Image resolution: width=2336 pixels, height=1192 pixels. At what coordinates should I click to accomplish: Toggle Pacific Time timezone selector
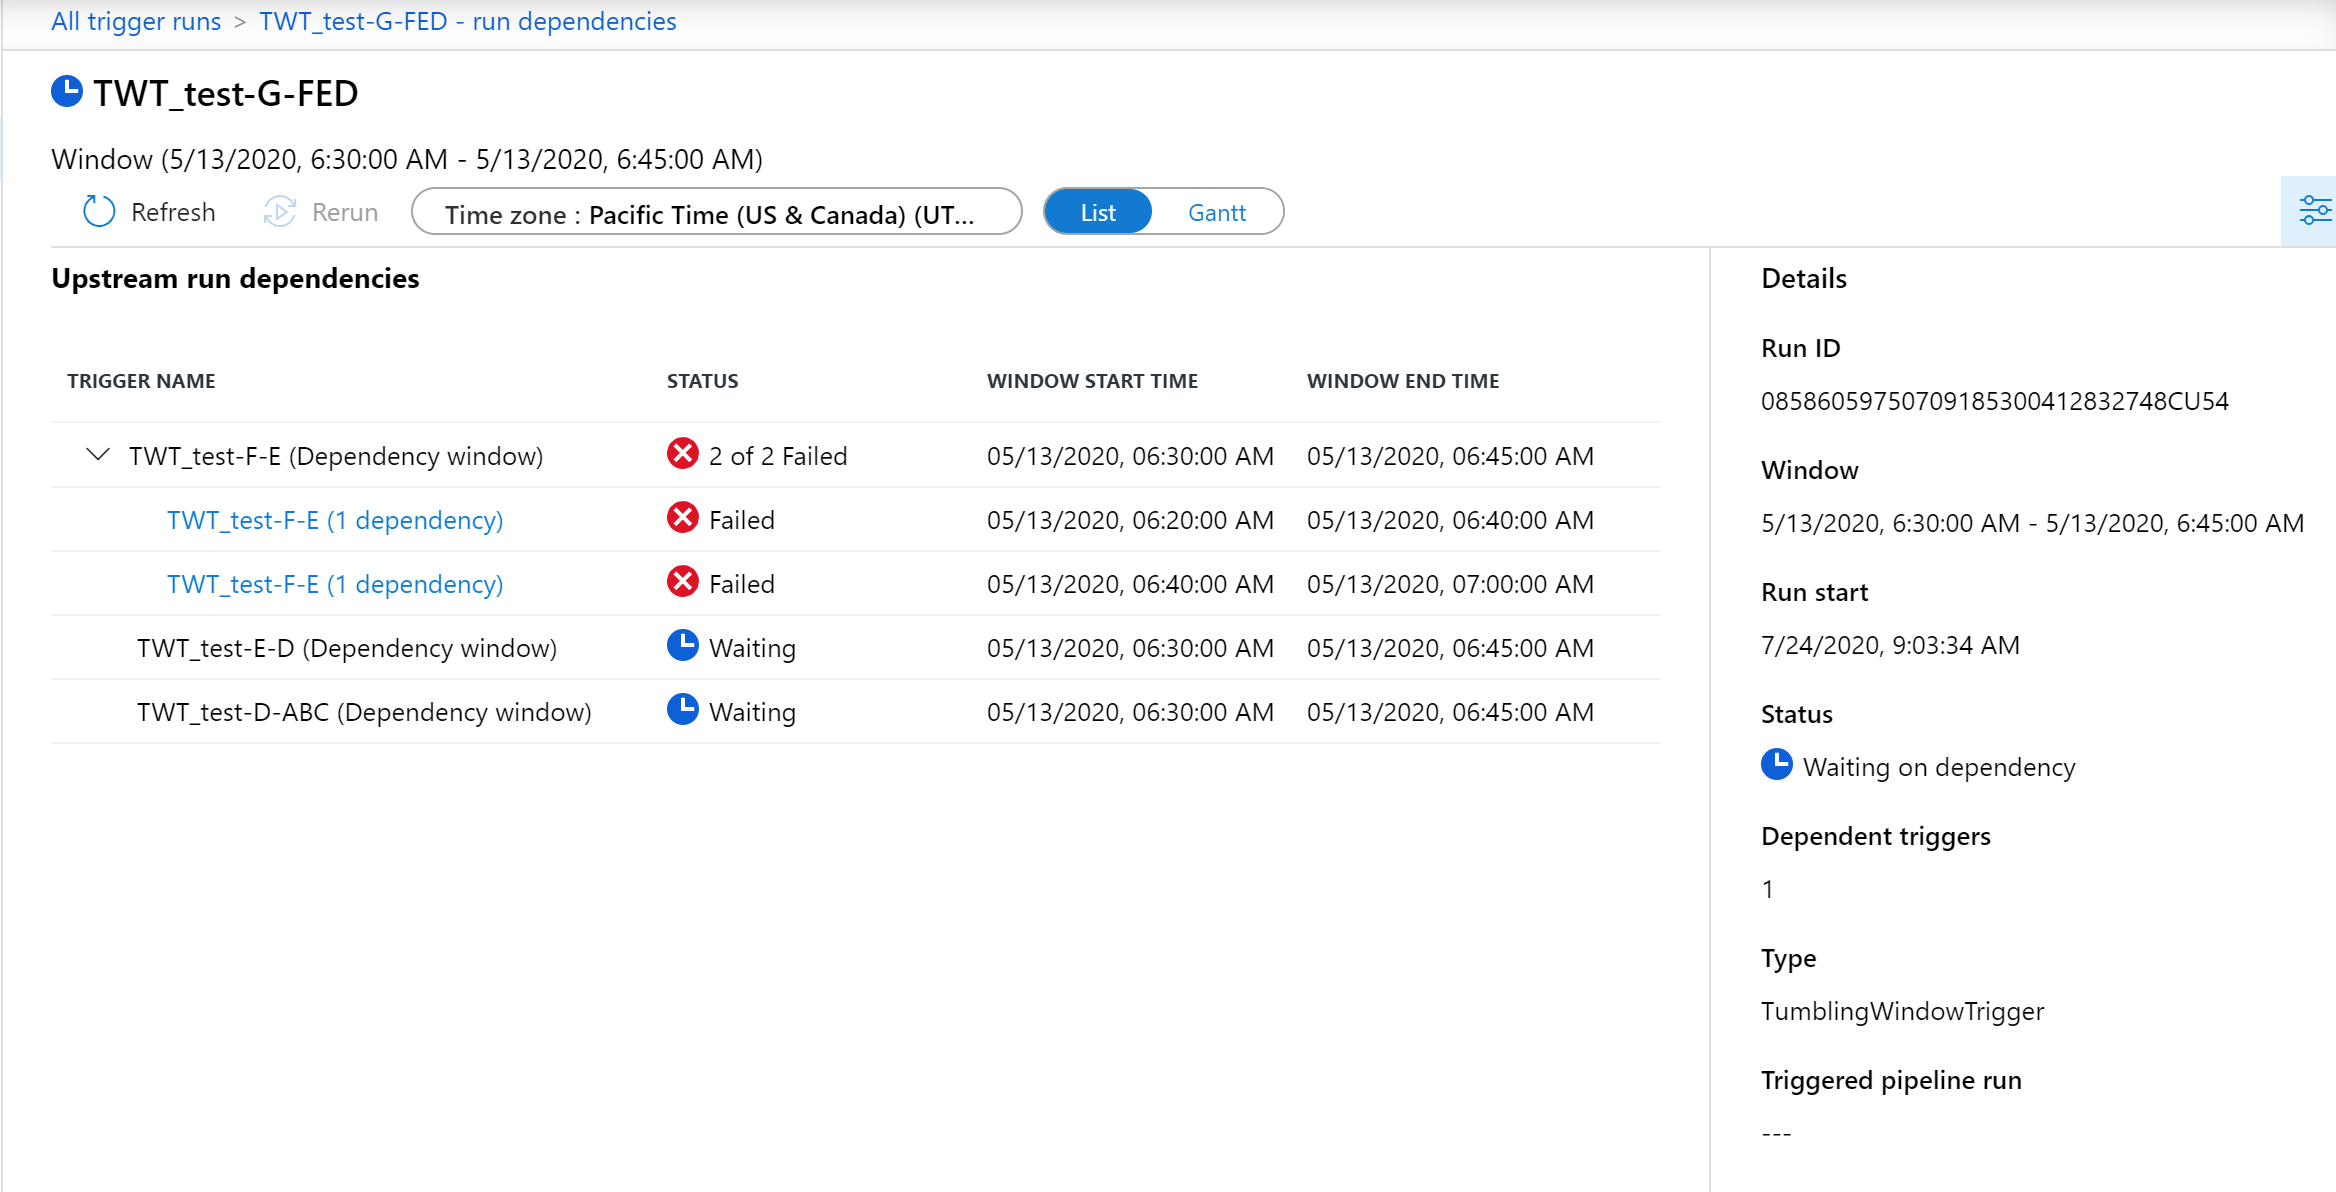717,211
